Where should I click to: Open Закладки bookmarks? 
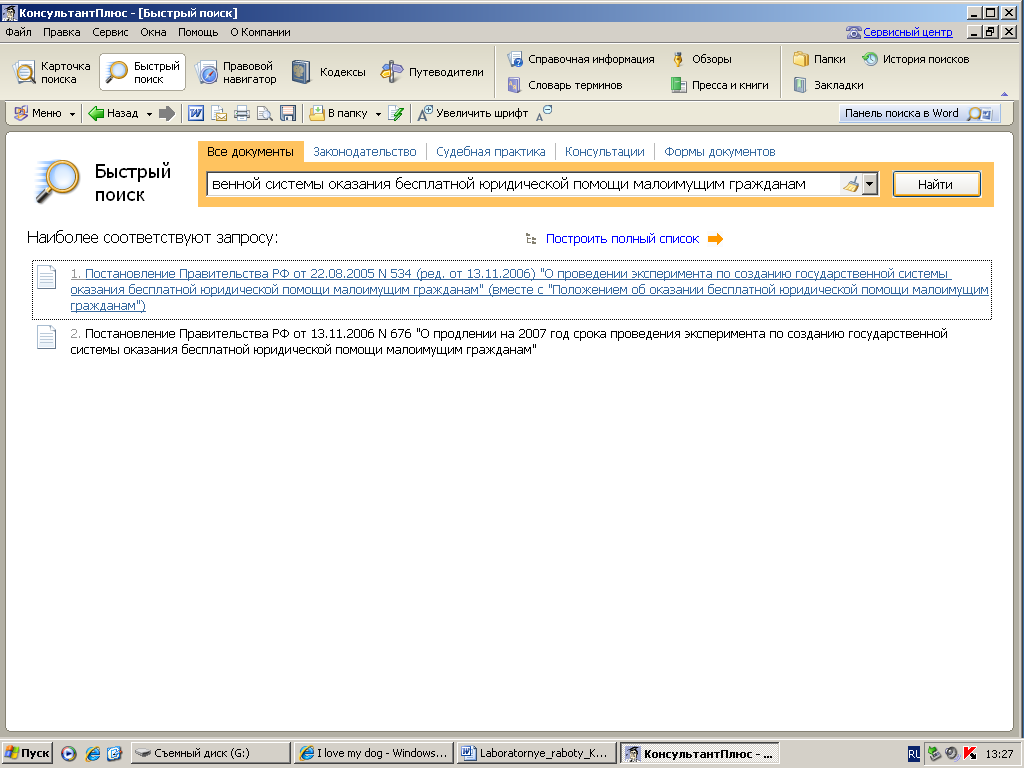pyautogui.click(x=828, y=85)
